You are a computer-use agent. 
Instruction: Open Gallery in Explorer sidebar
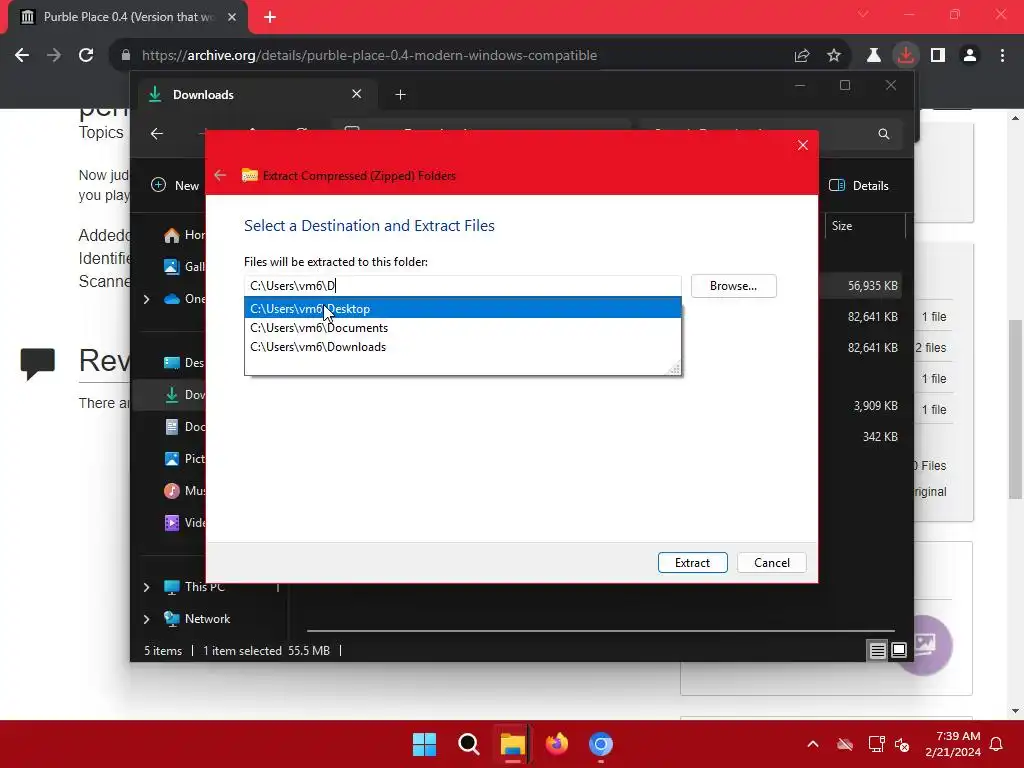tap(184, 266)
